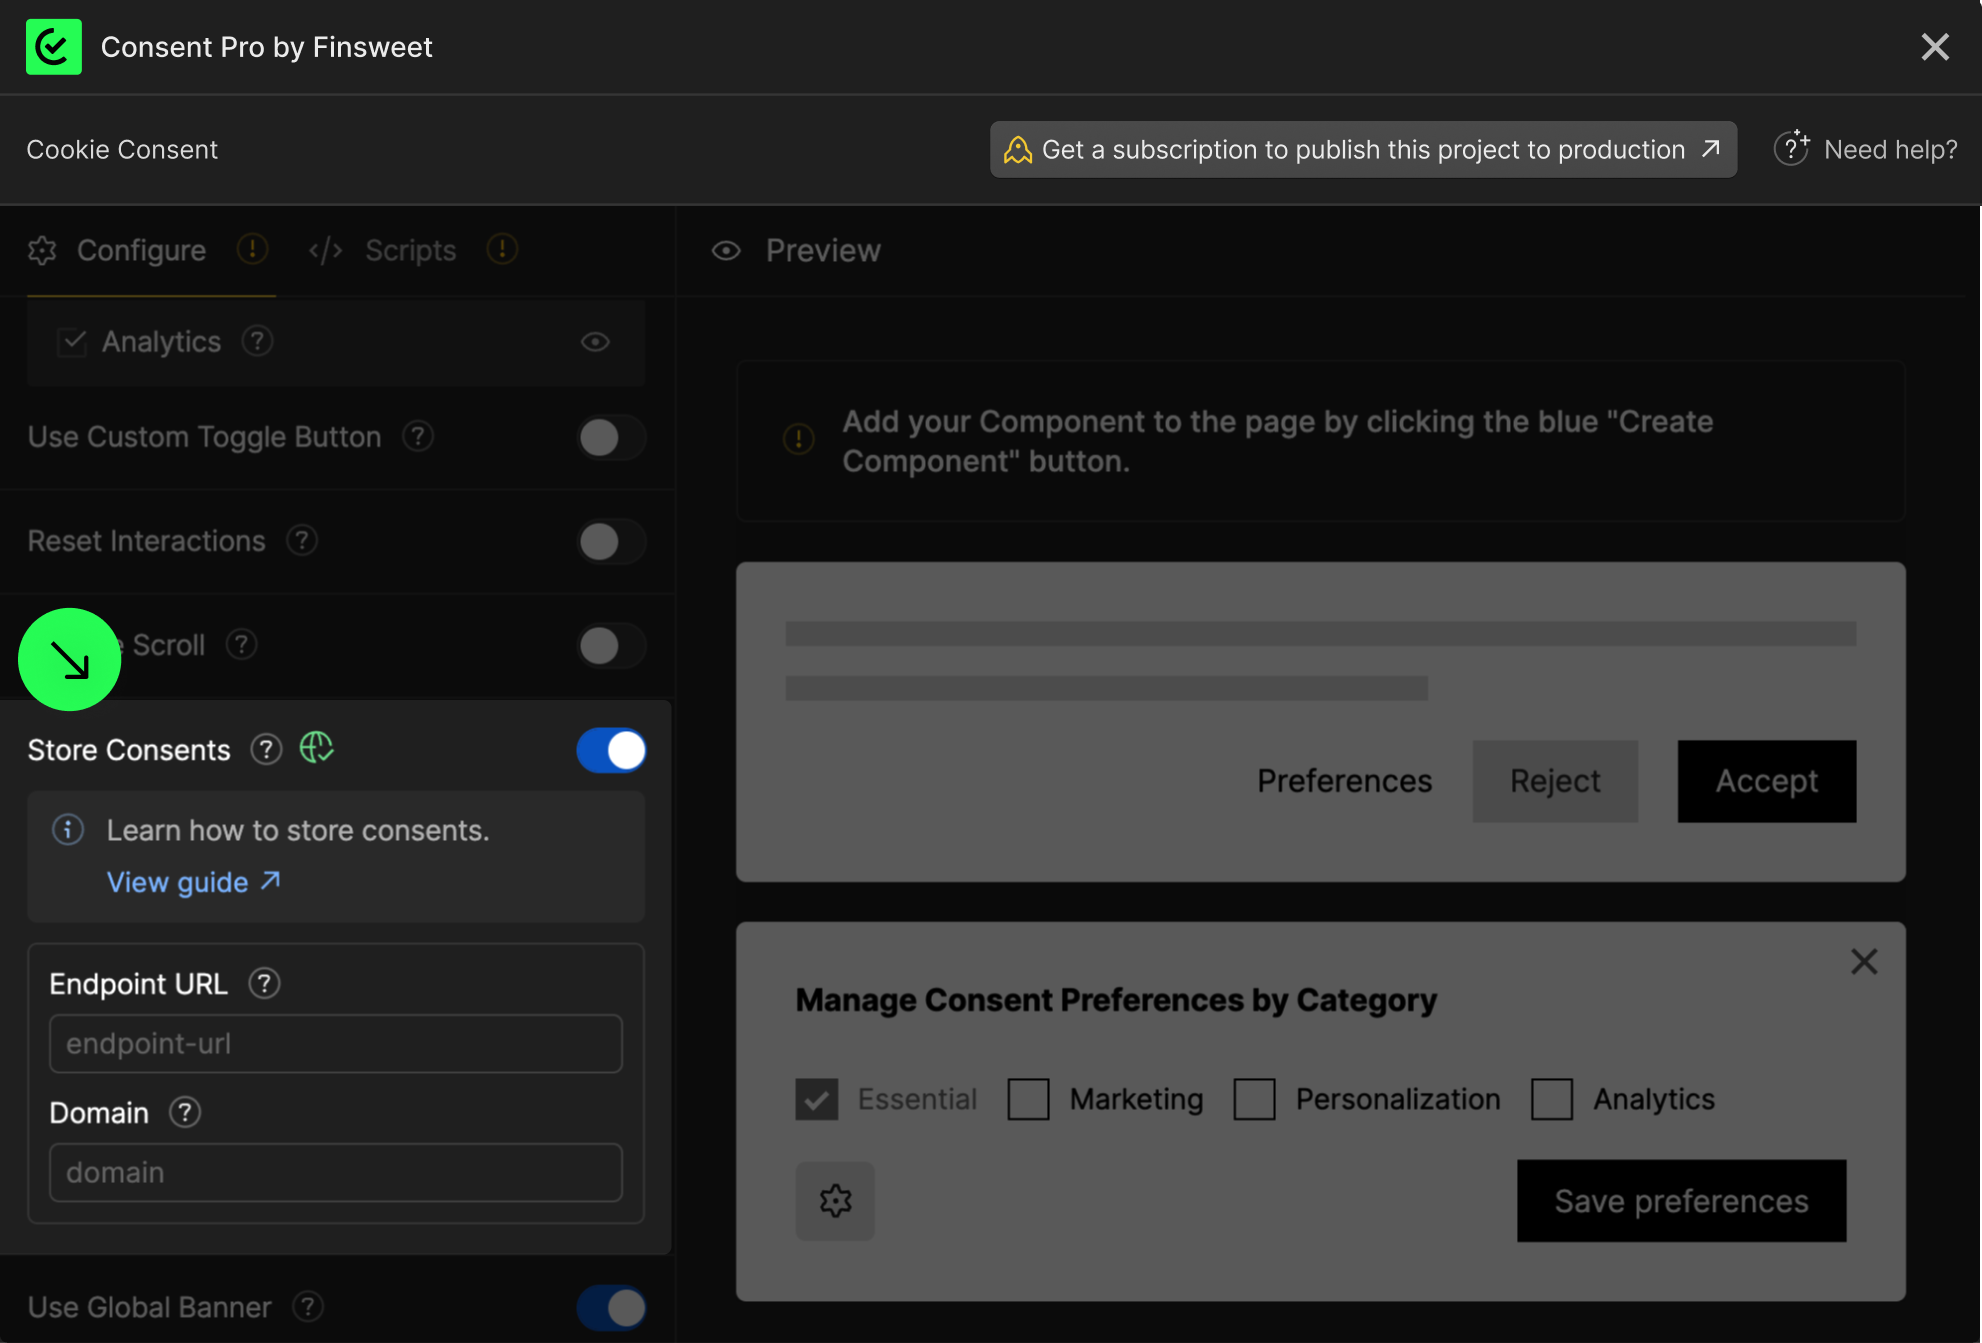The width and height of the screenshot is (1982, 1343).
Task: Click the Manage Consent Preferences by Category heading
Action: click(1116, 1000)
